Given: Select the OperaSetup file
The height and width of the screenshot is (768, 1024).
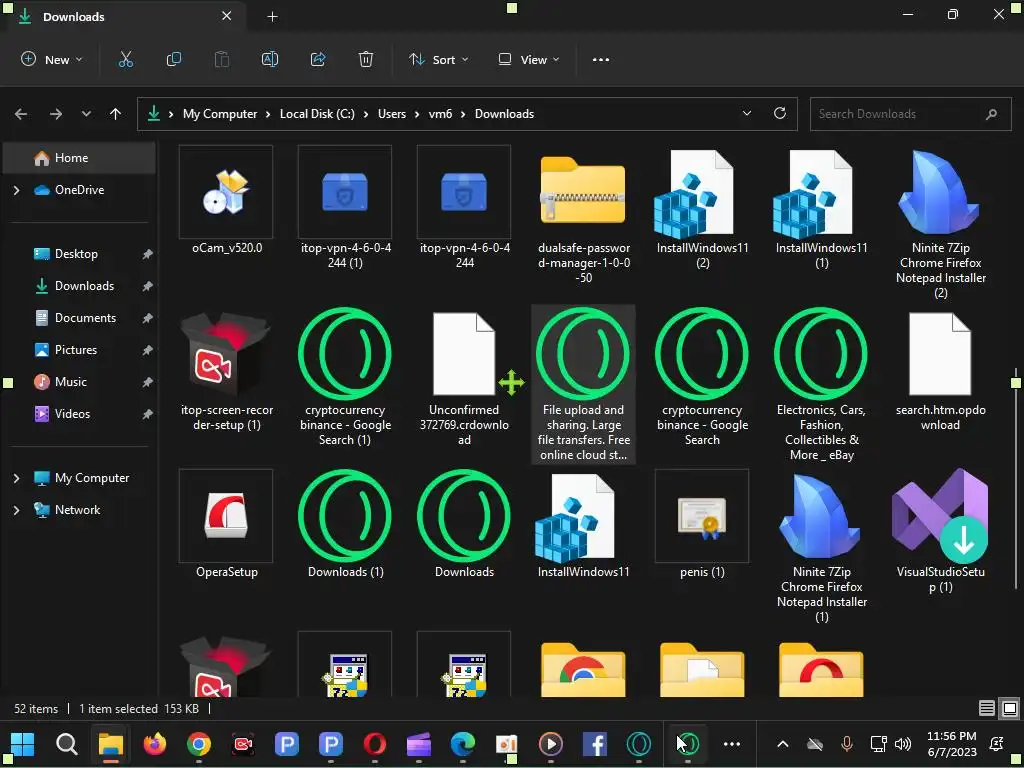Looking at the screenshot, I should [226, 524].
